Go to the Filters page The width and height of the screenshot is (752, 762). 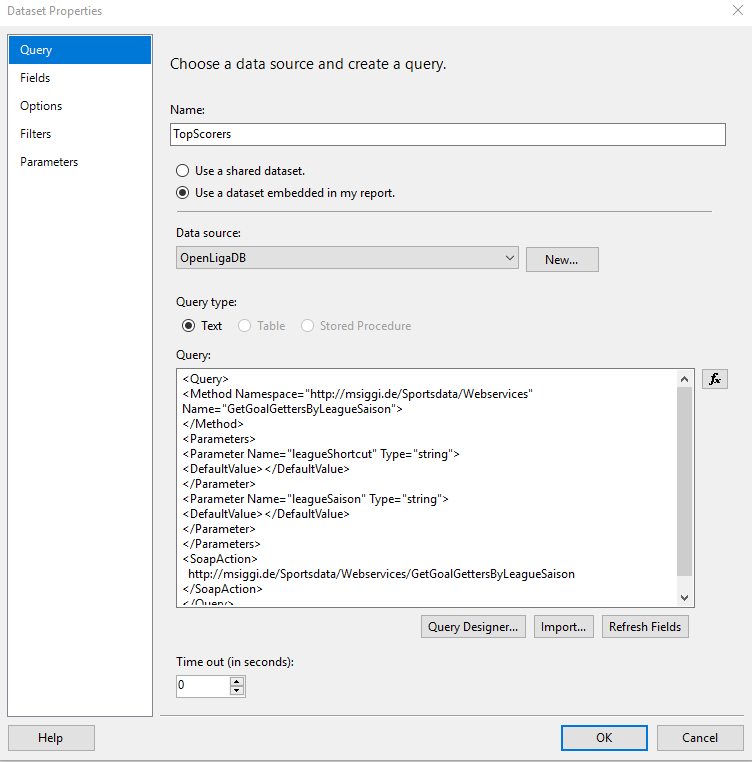(x=36, y=134)
